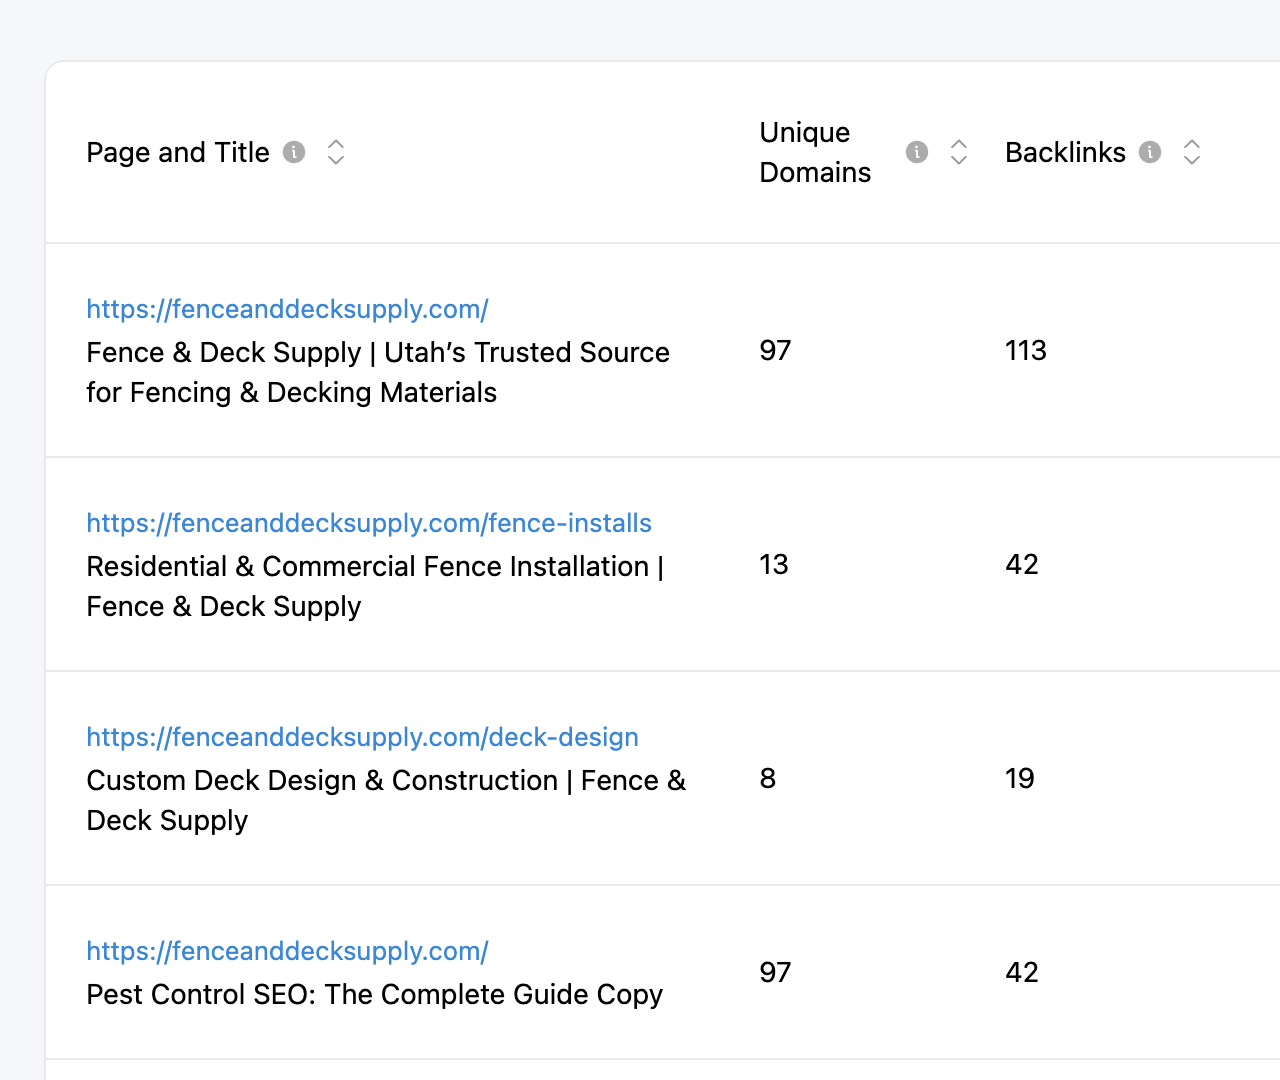Click the Page and Title column header text

(x=178, y=152)
